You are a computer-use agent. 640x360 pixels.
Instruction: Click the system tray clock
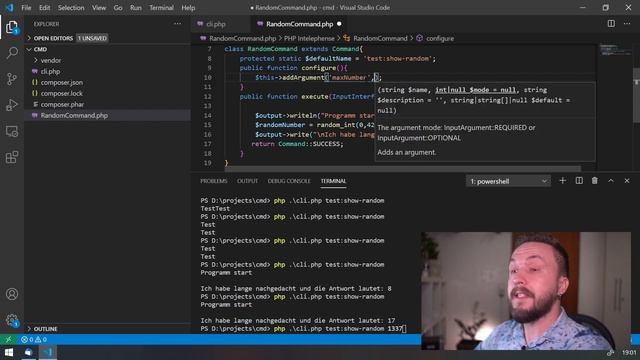(x=629, y=352)
